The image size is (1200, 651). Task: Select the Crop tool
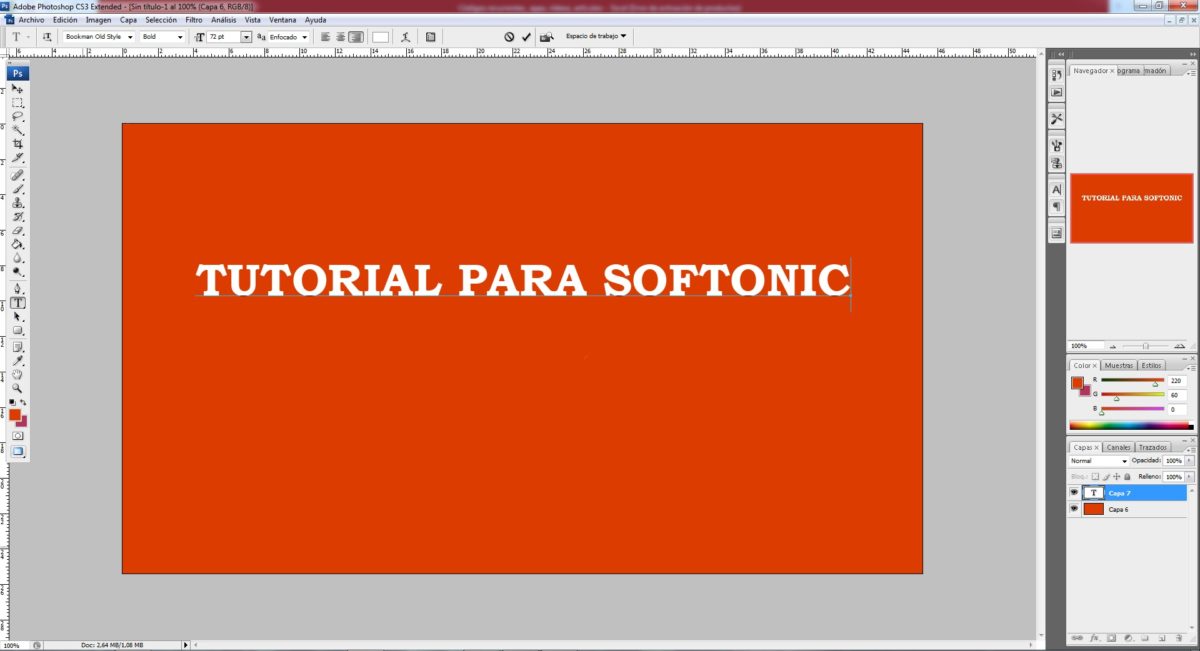point(17,143)
